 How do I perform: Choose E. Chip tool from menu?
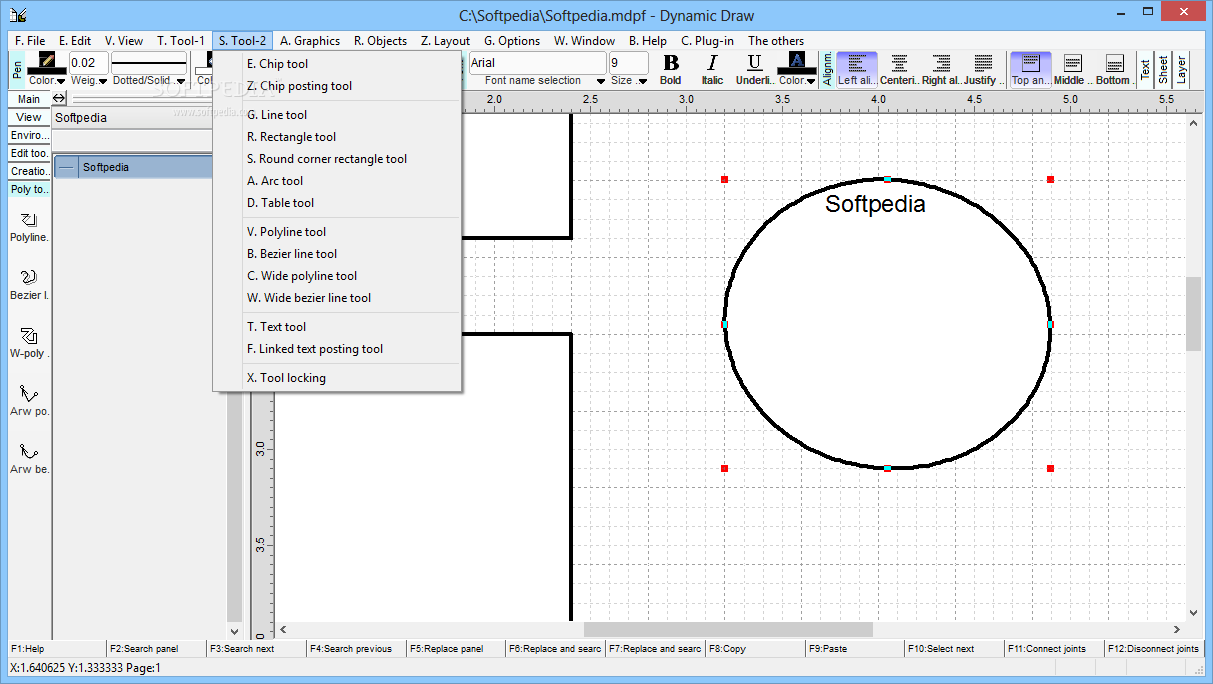[x=337, y=64]
